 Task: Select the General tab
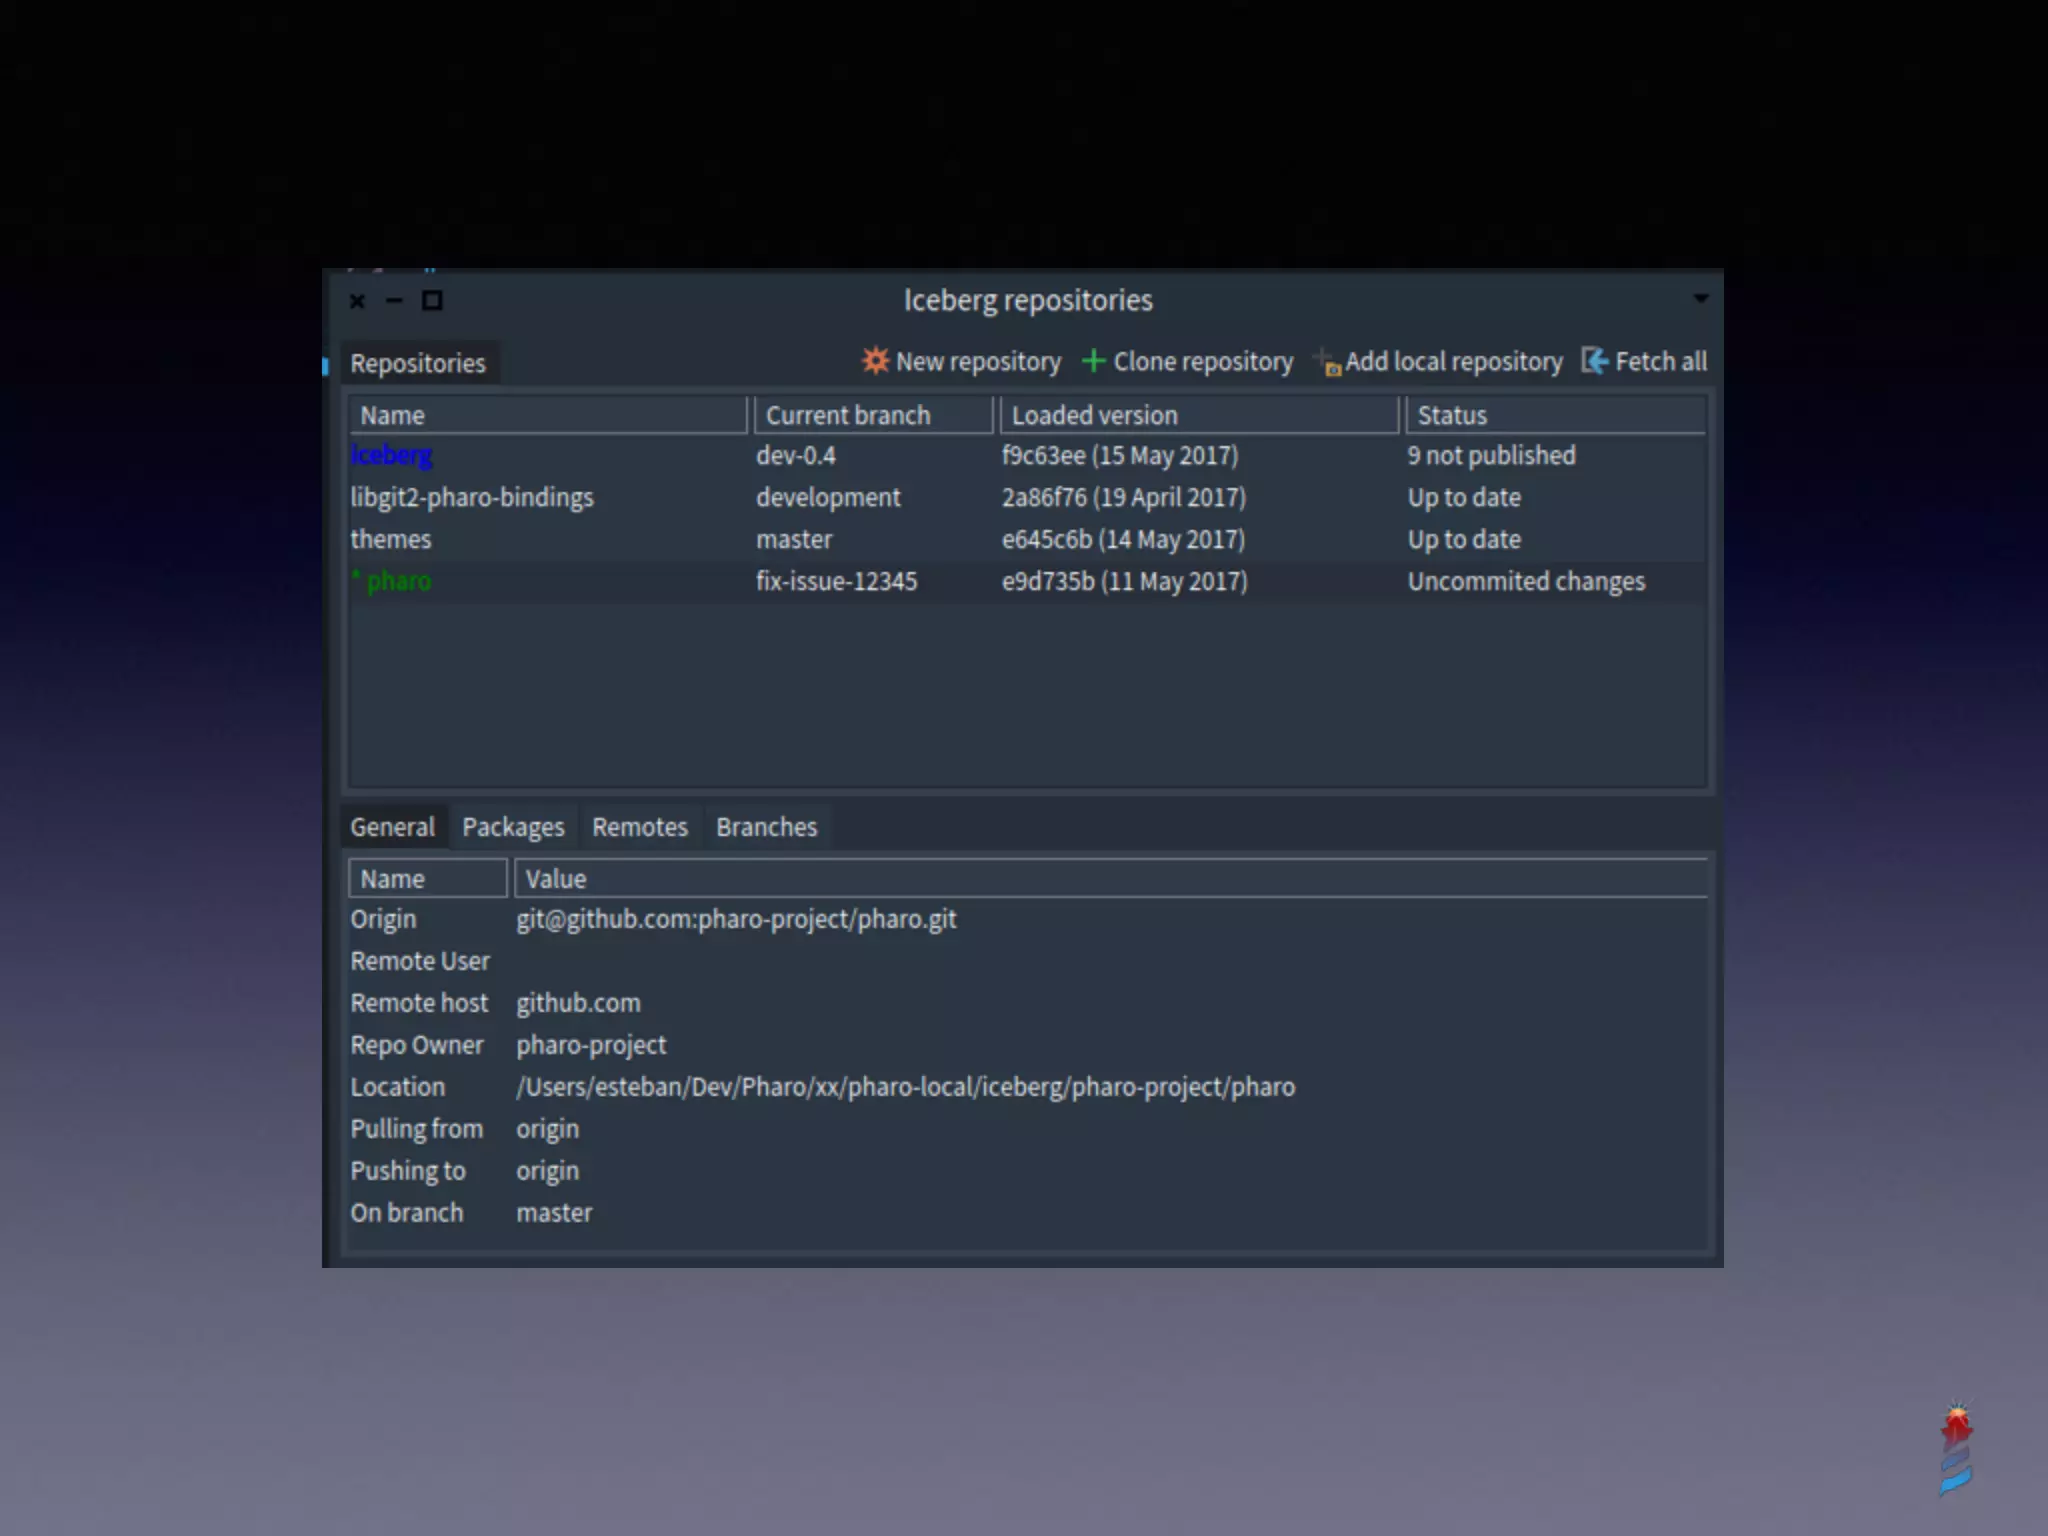(x=393, y=827)
